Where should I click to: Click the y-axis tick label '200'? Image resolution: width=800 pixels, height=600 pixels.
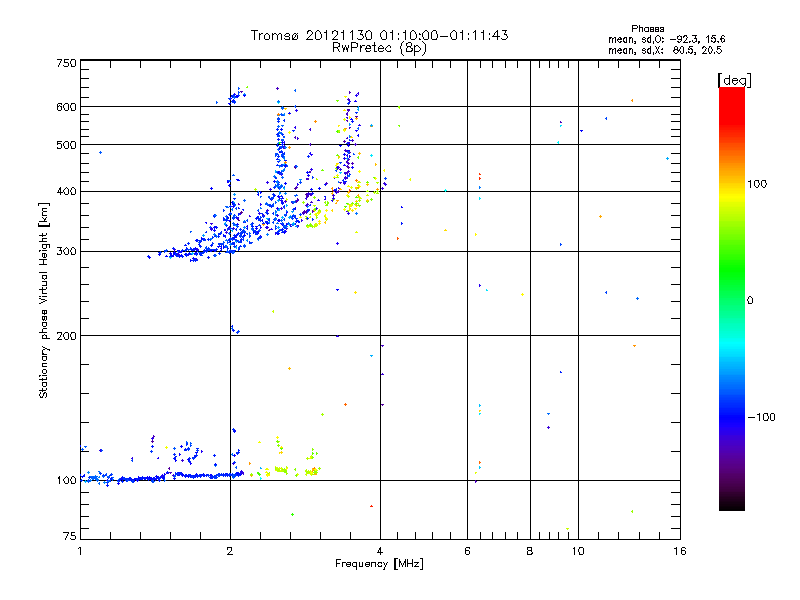pos(66,336)
